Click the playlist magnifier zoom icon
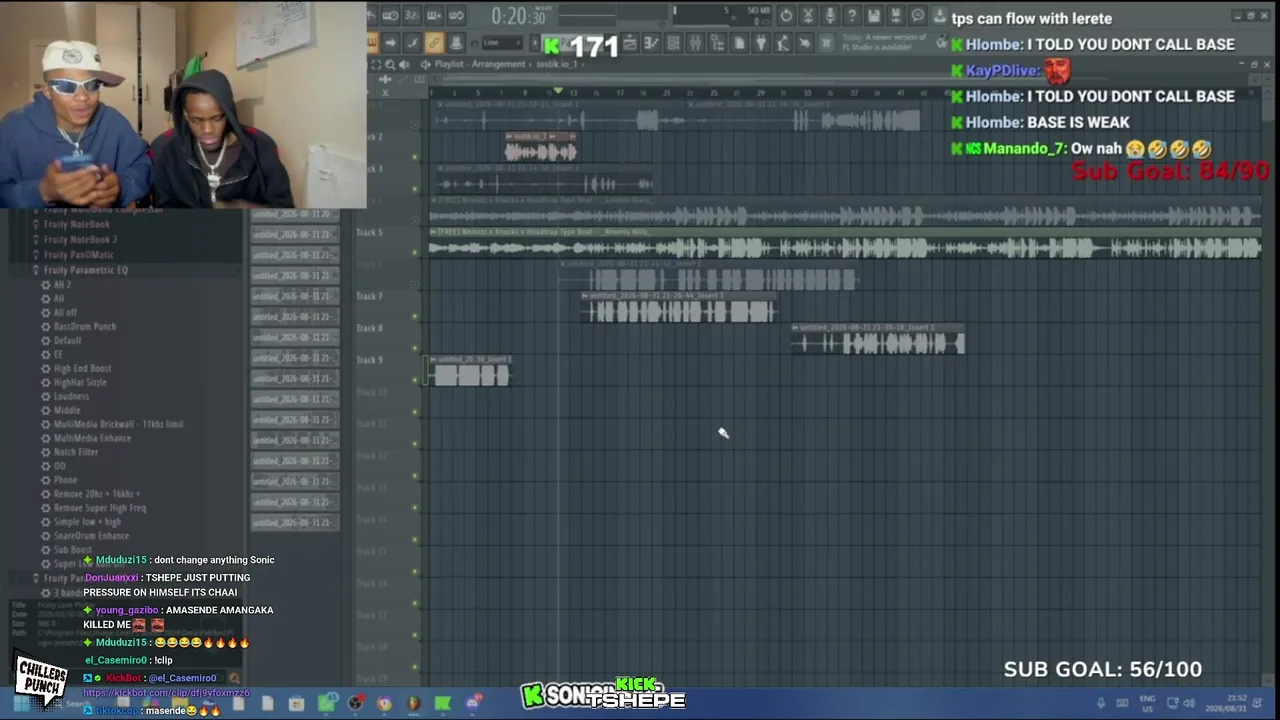This screenshot has height=720, width=1280. coord(390,64)
